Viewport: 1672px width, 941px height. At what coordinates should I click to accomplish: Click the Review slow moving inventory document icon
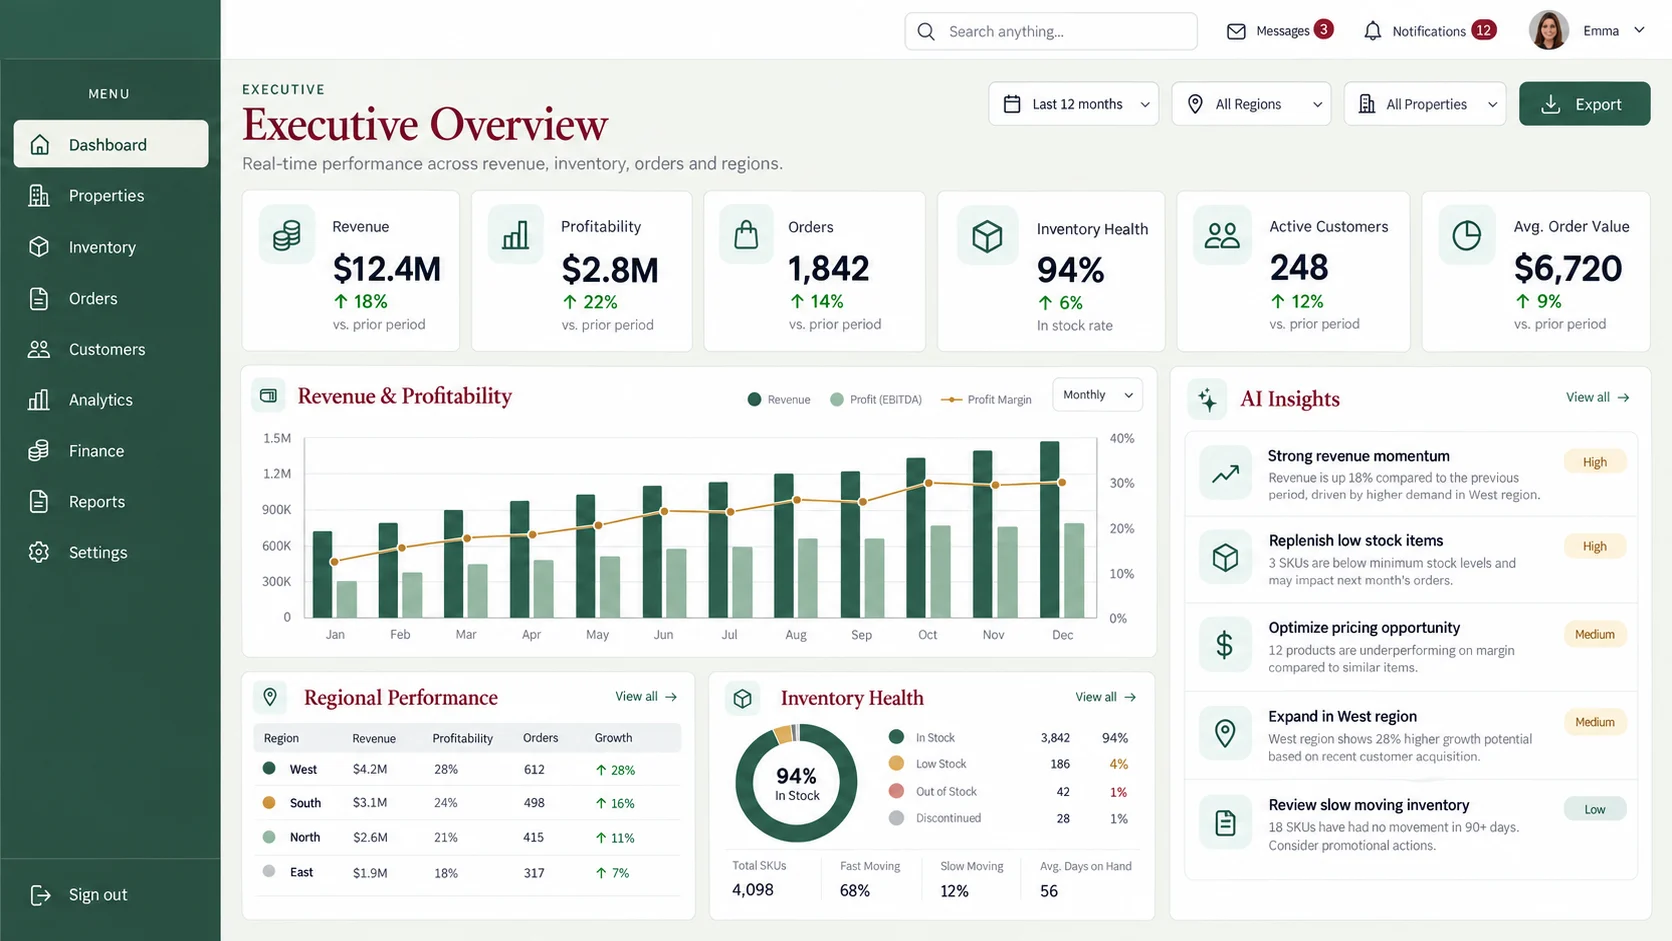pyautogui.click(x=1225, y=823)
